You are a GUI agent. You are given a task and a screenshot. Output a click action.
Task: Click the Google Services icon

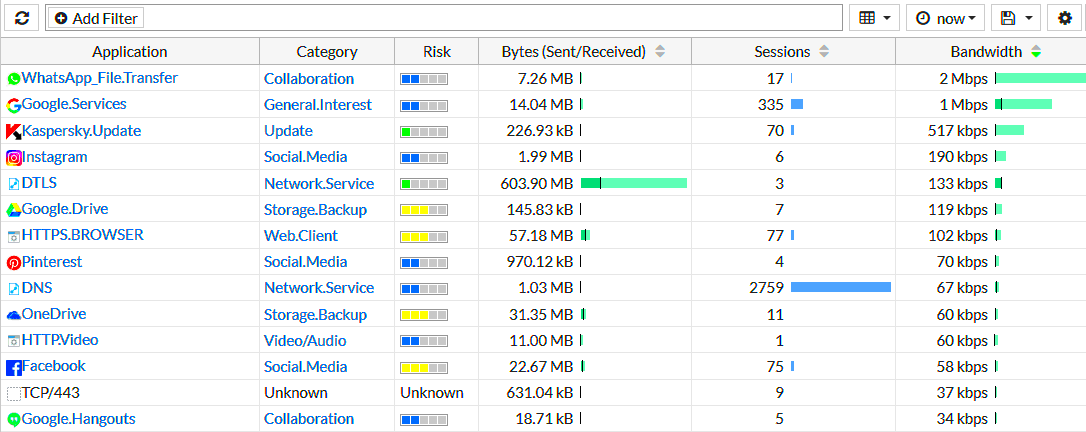tap(14, 105)
